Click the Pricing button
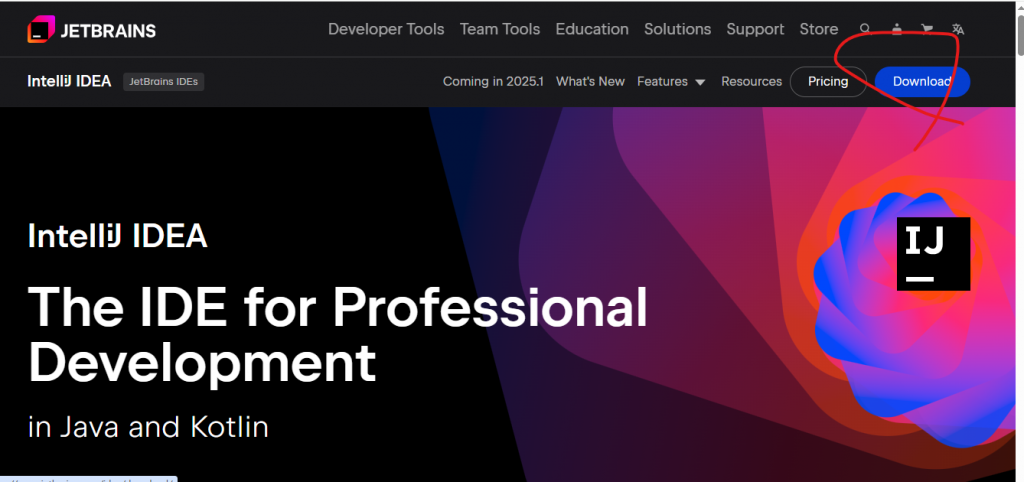This screenshot has height=482, width=1024. click(x=828, y=82)
